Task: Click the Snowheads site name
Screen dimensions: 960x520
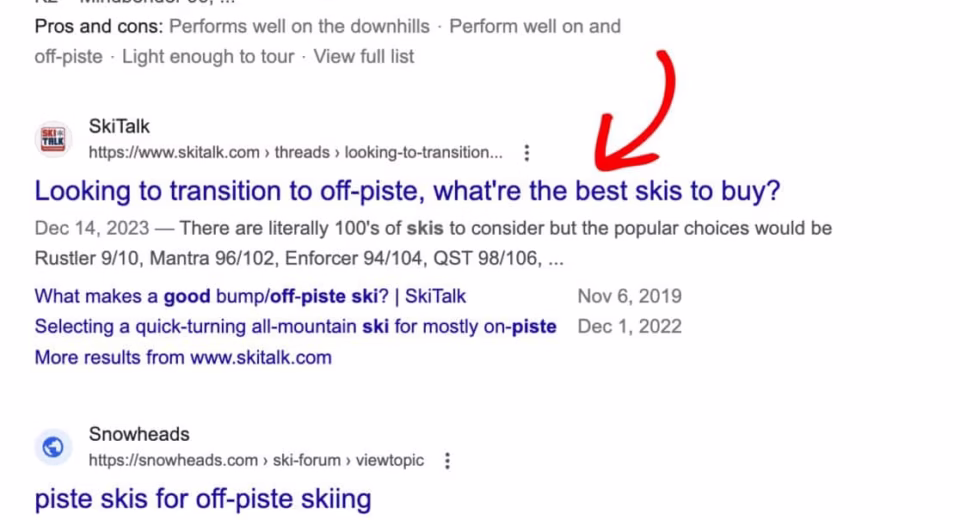Action: [139, 434]
